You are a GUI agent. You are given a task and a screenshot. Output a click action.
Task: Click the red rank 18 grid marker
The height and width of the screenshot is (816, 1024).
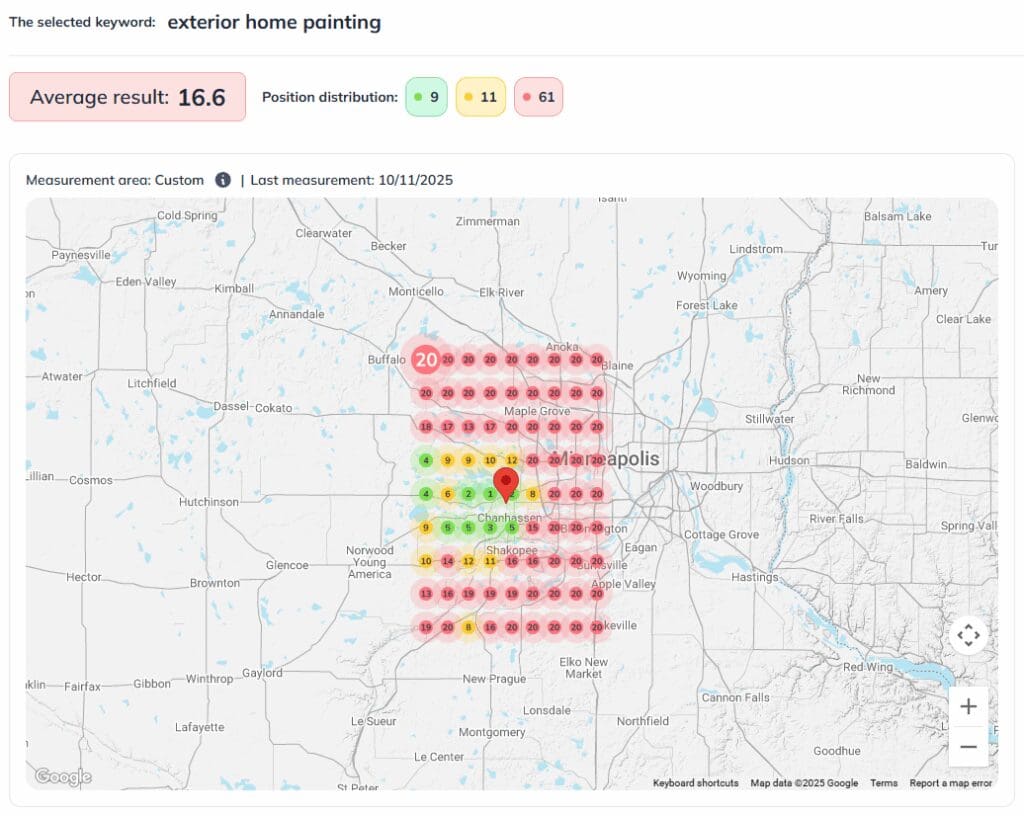coord(426,427)
